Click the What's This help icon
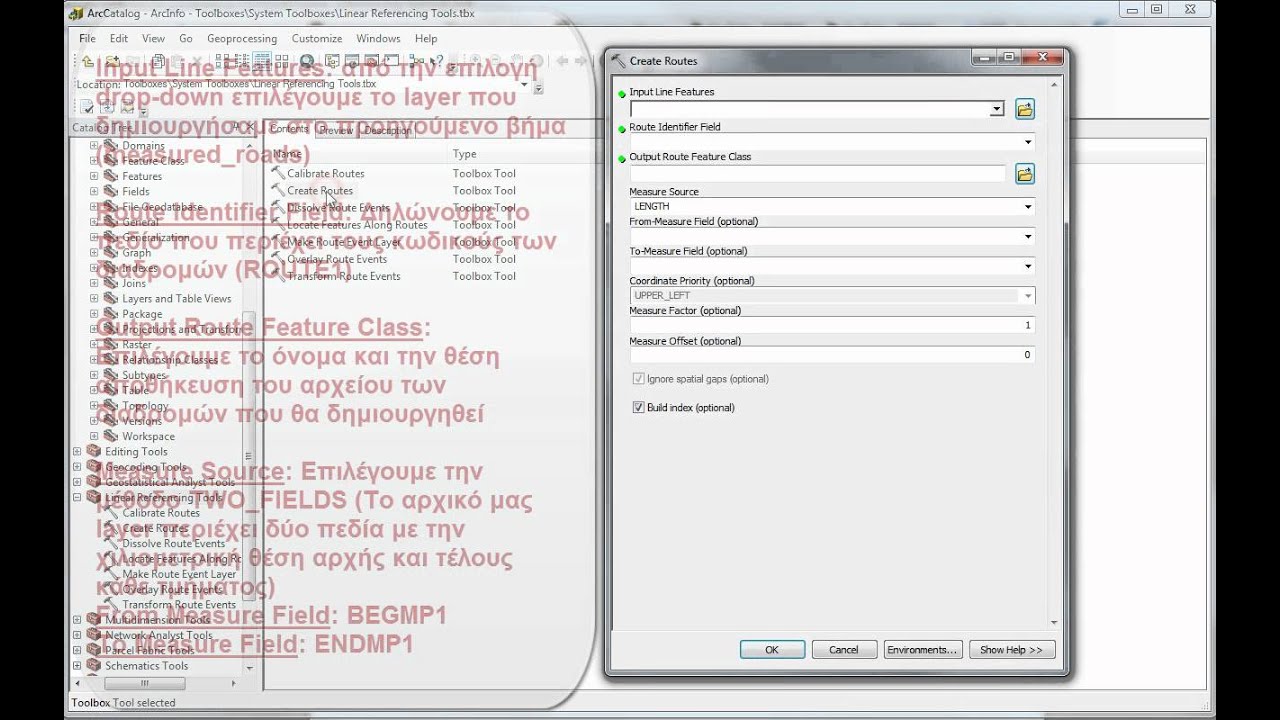1280x720 pixels. coord(438,61)
